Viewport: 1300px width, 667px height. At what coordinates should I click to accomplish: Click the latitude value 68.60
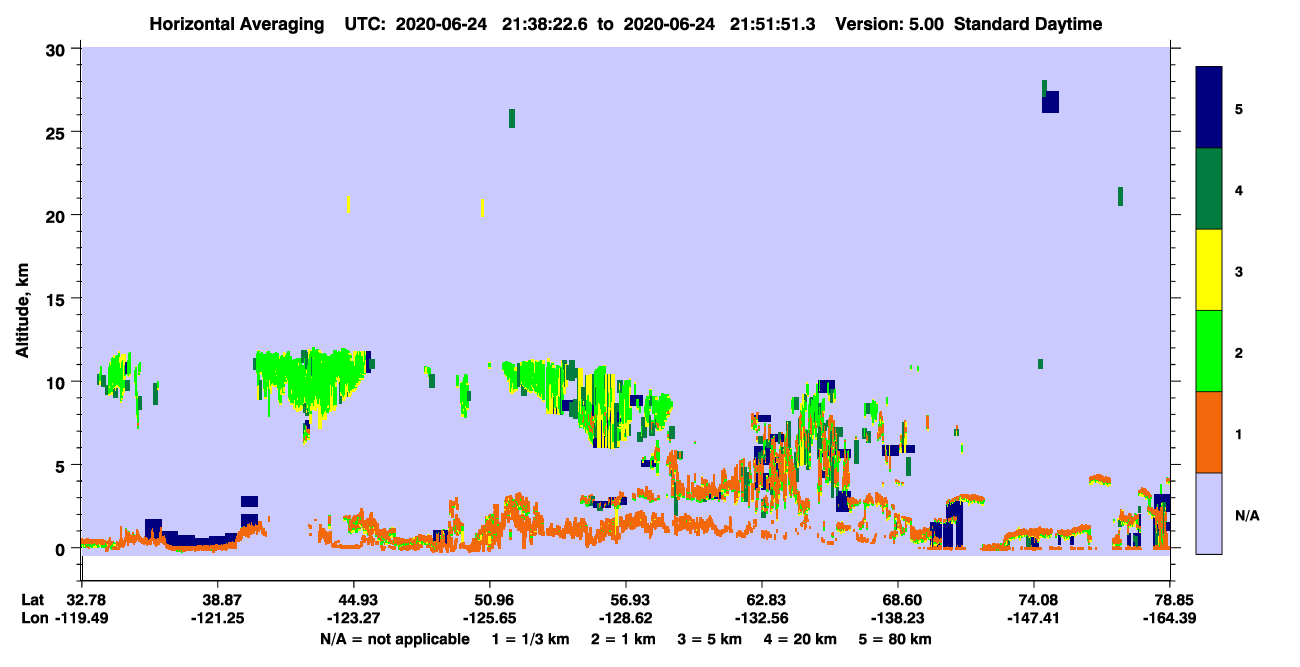pyautogui.click(x=898, y=600)
